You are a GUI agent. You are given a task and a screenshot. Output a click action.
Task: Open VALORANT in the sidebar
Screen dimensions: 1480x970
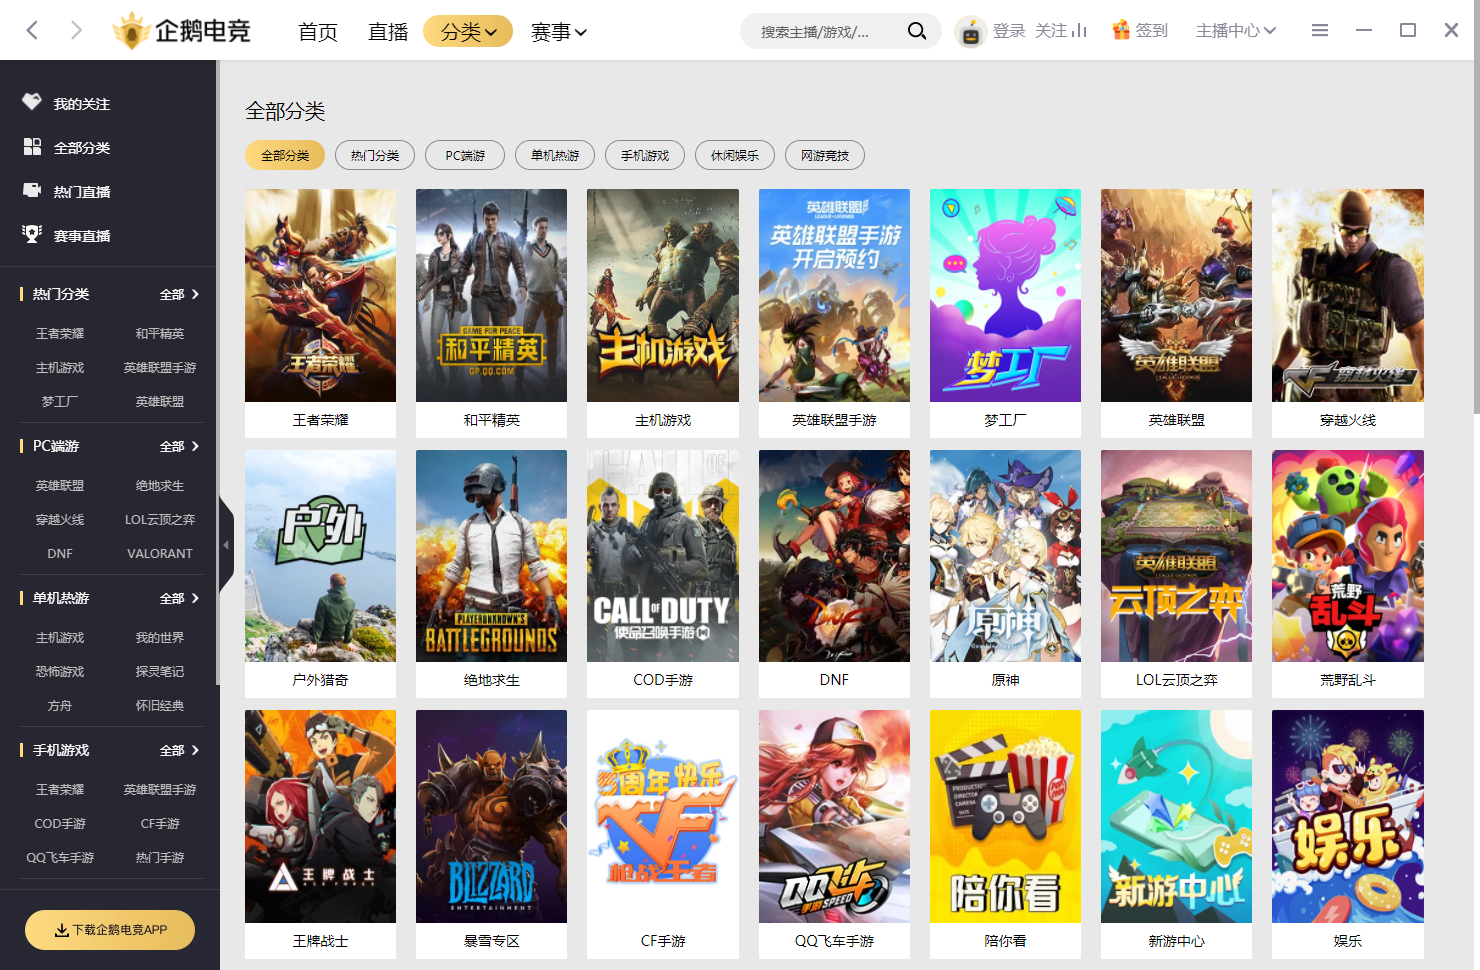[160, 554]
